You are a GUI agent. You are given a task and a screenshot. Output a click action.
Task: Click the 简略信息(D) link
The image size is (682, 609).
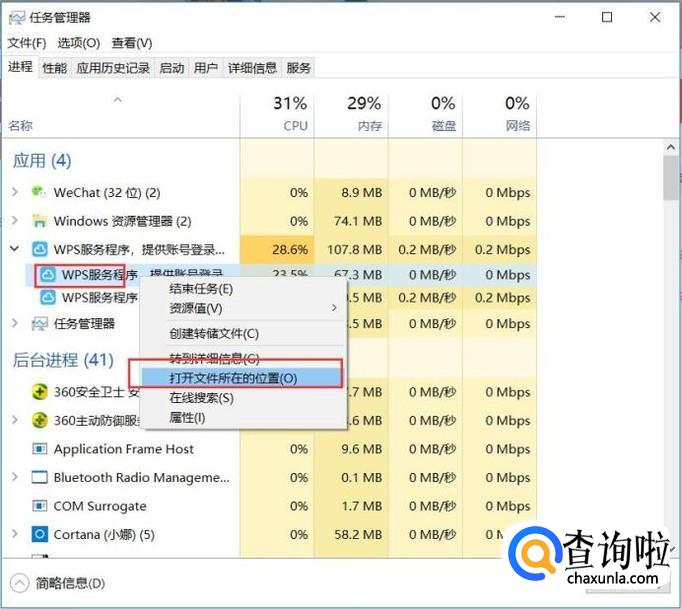click(x=70, y=583)
